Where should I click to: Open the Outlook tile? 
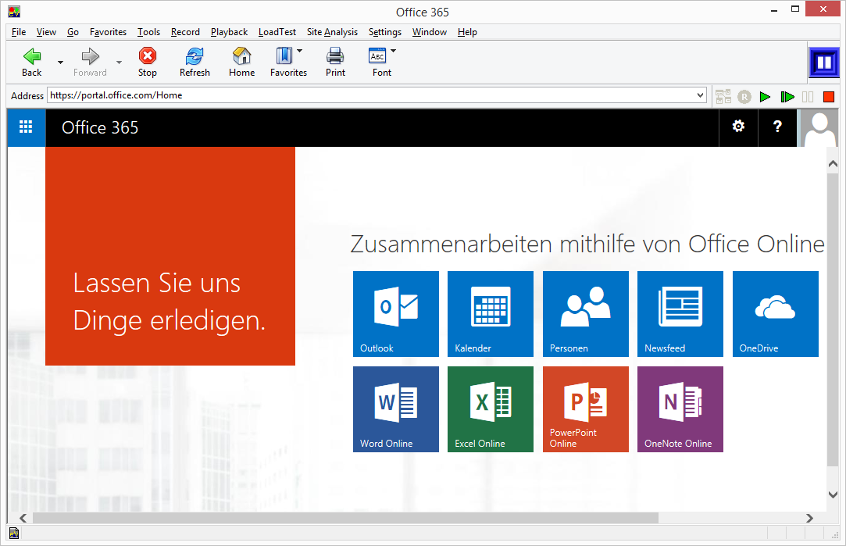[x=396, y=314]
